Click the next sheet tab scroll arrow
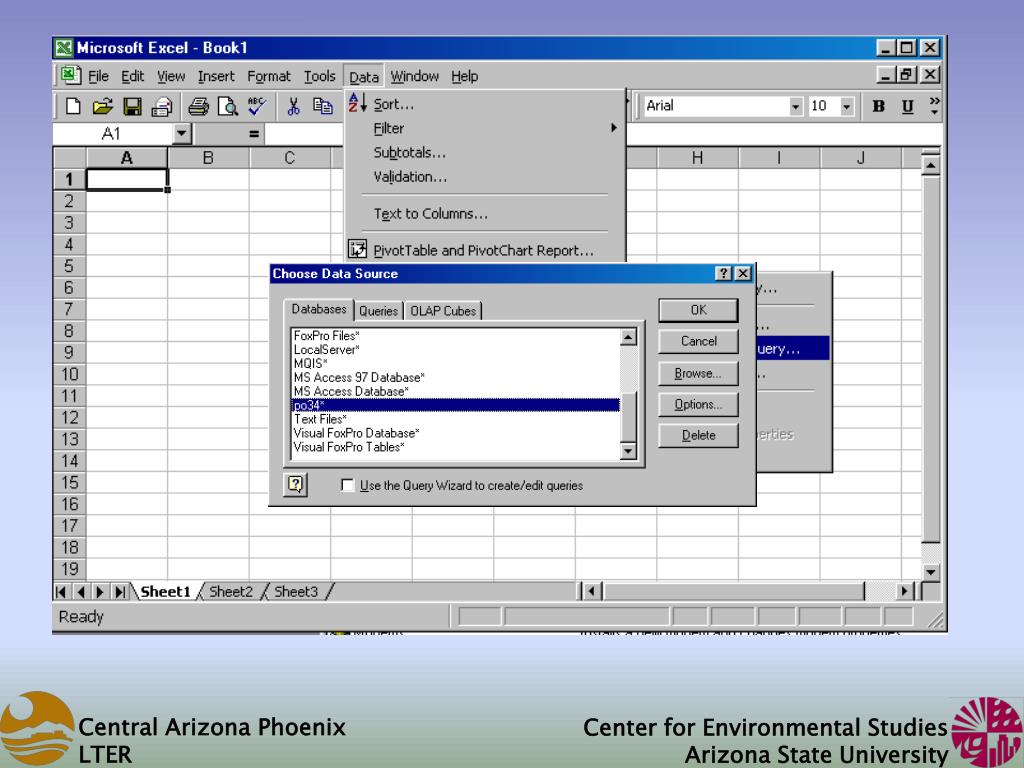Viewport: 1024px width, 768px height. click(100, 592)
